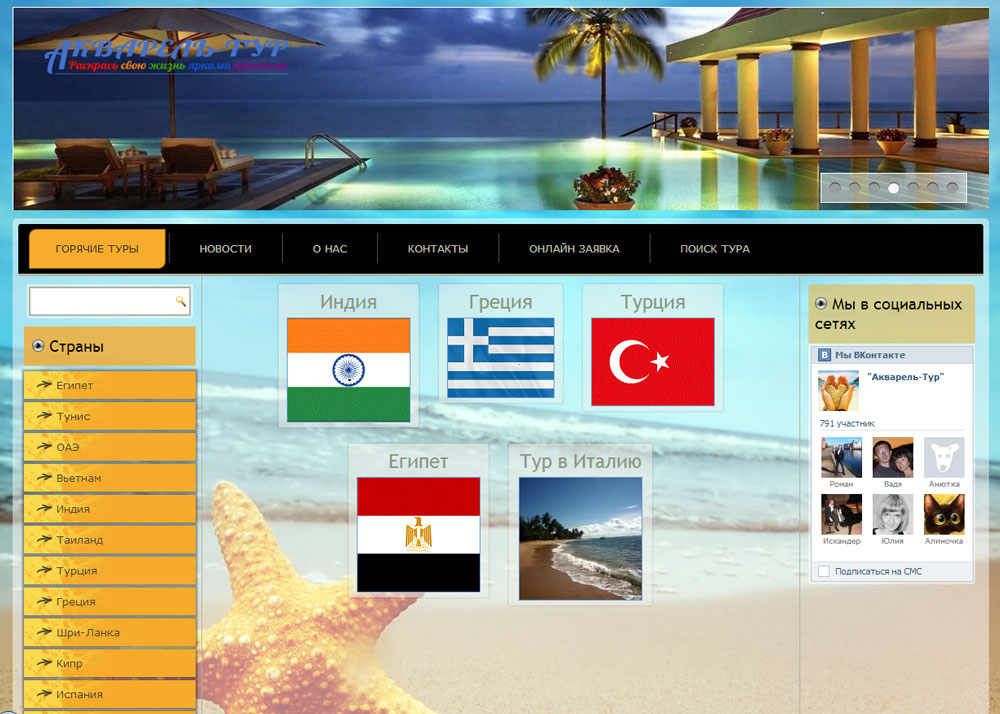Open the Мы ВКонтакте widget title
This screenshot has width=1000, height=714.
point(870,355)
